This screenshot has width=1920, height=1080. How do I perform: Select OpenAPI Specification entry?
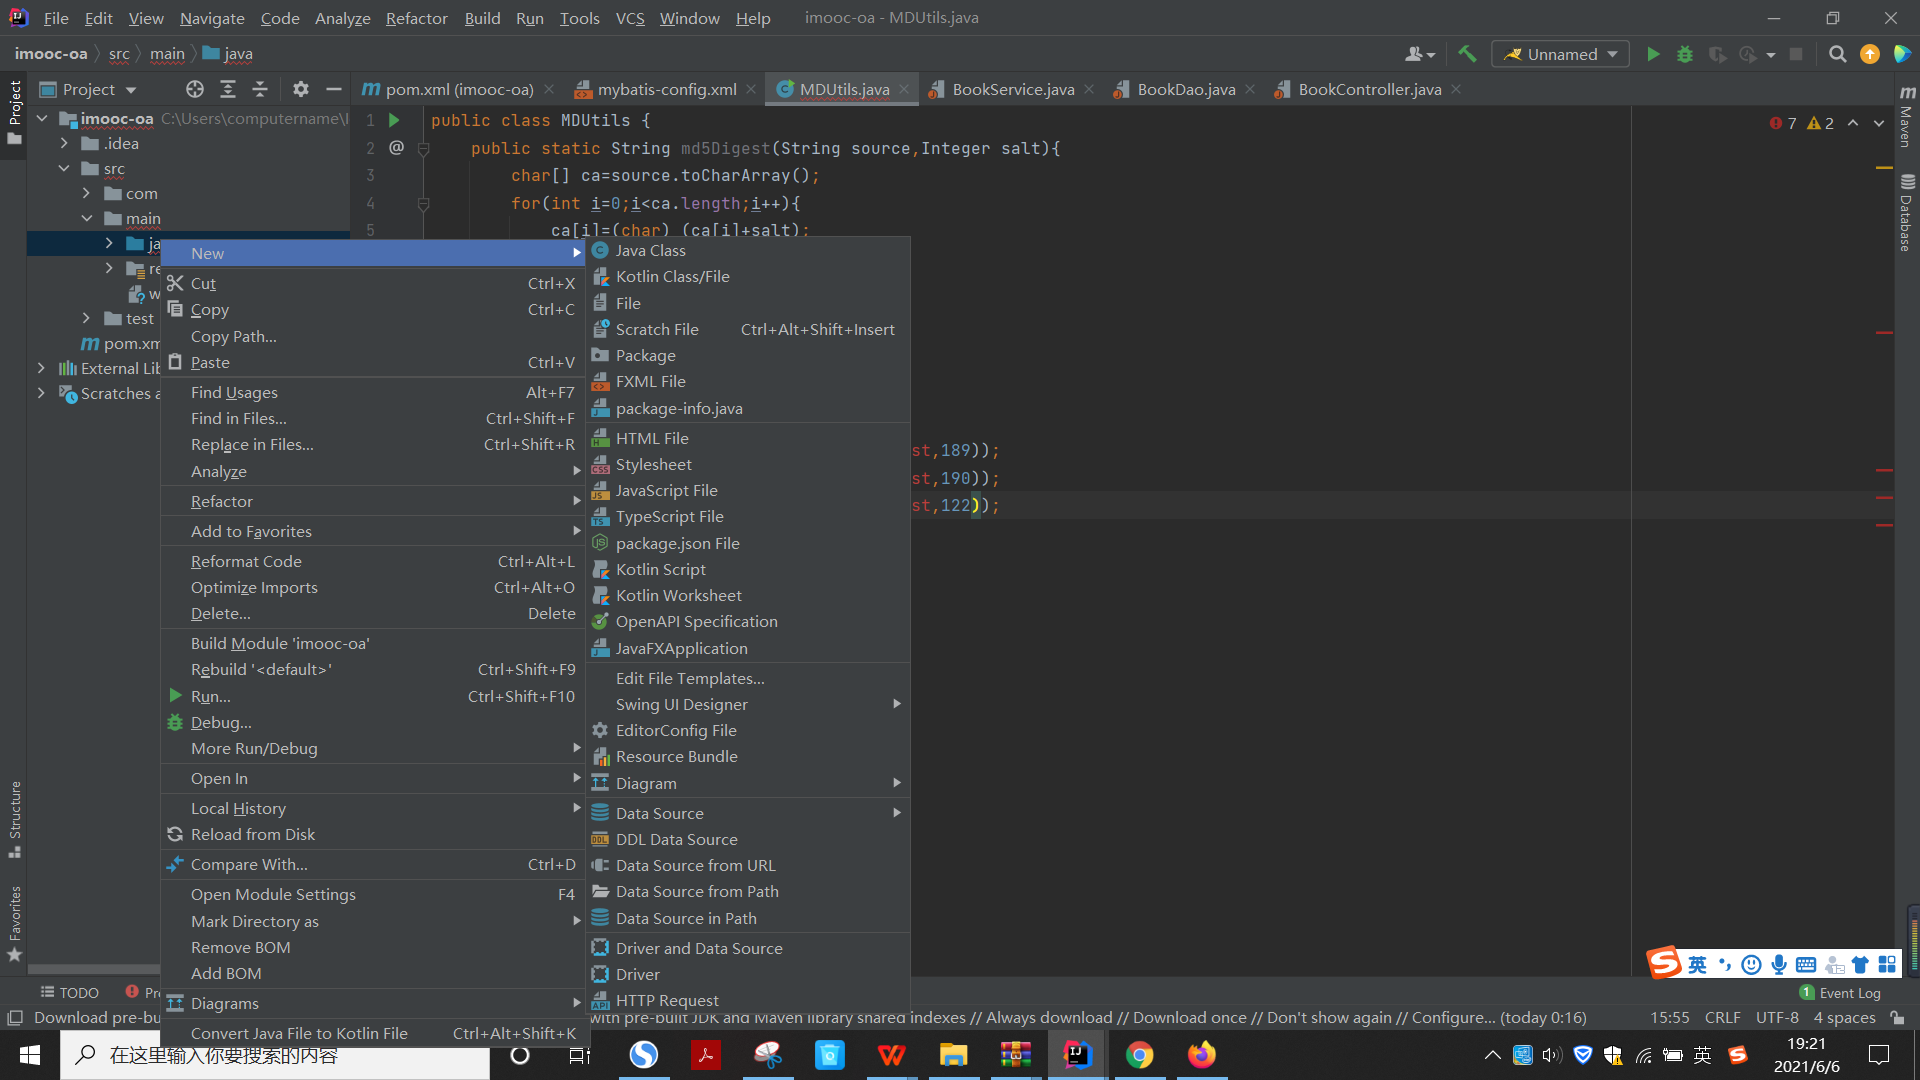click(748, 621)
